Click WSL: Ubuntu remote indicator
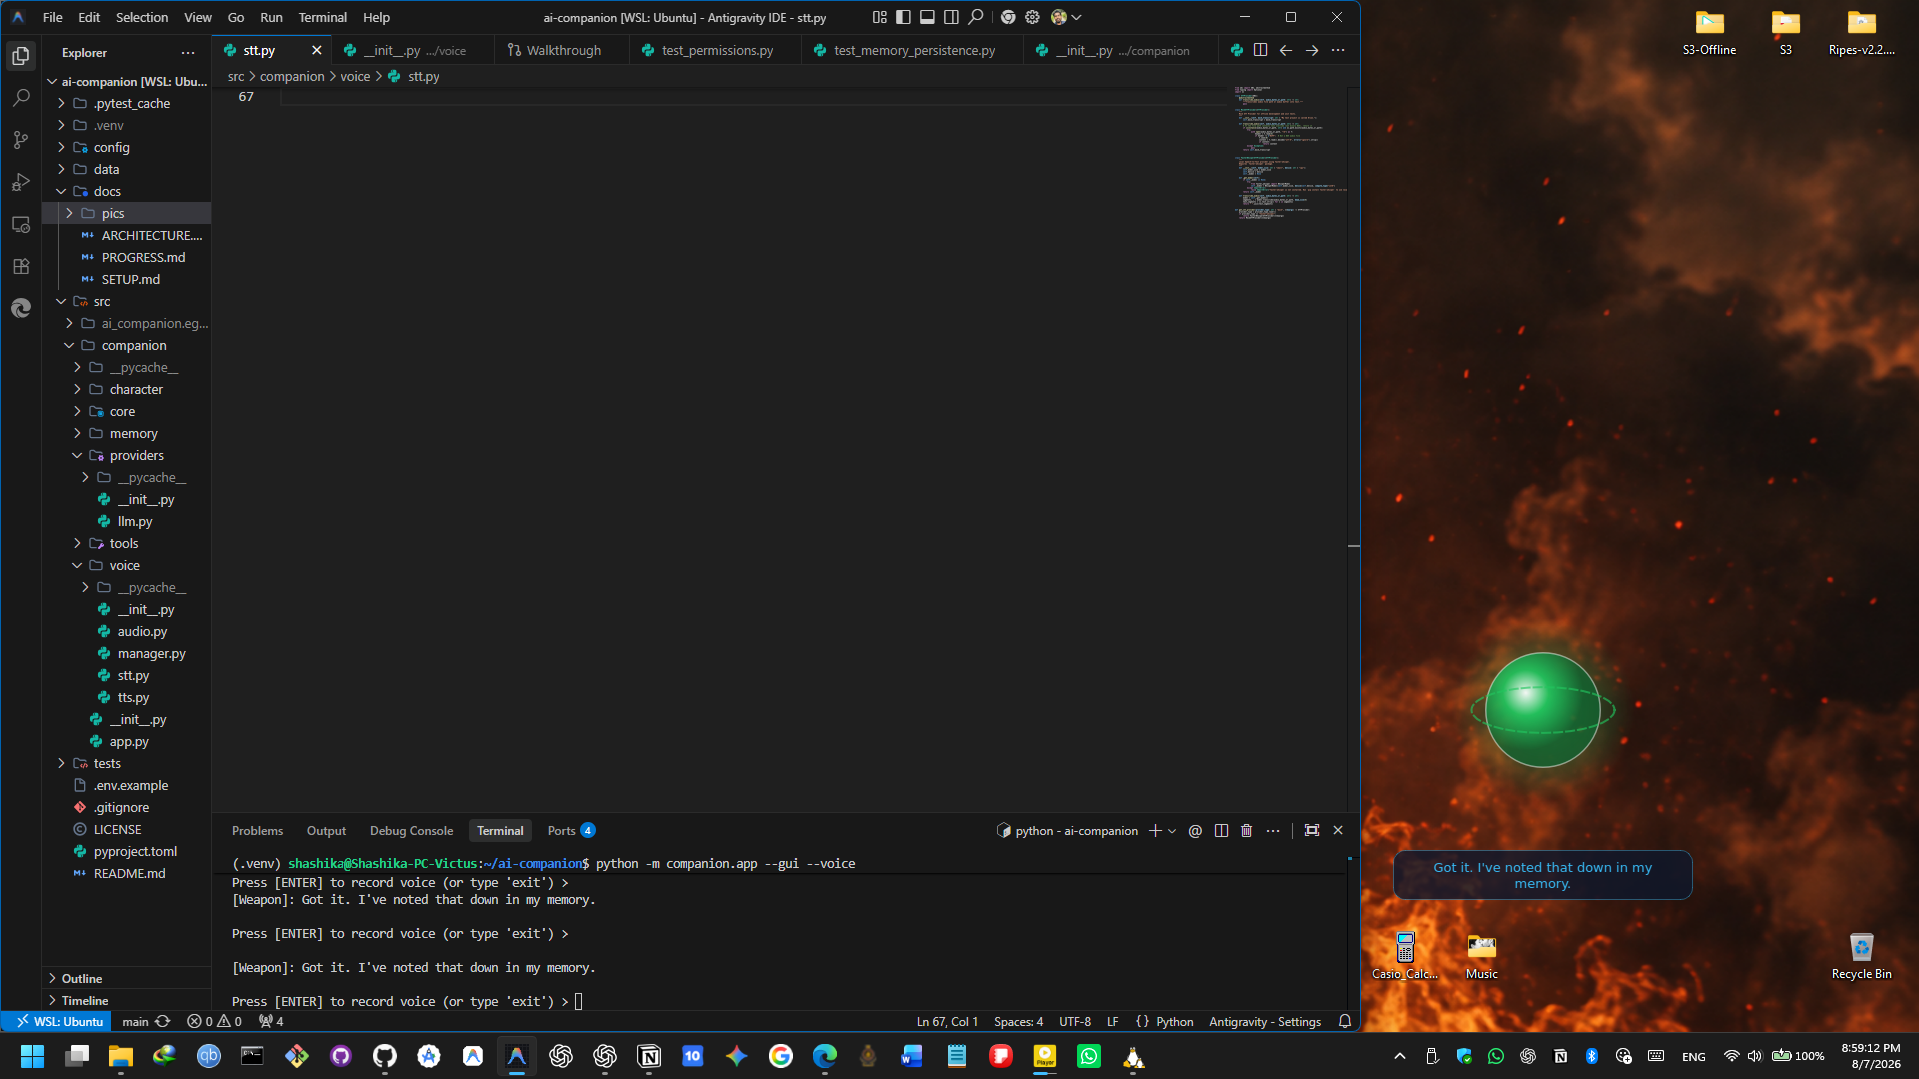 [x=59, y=1021]
